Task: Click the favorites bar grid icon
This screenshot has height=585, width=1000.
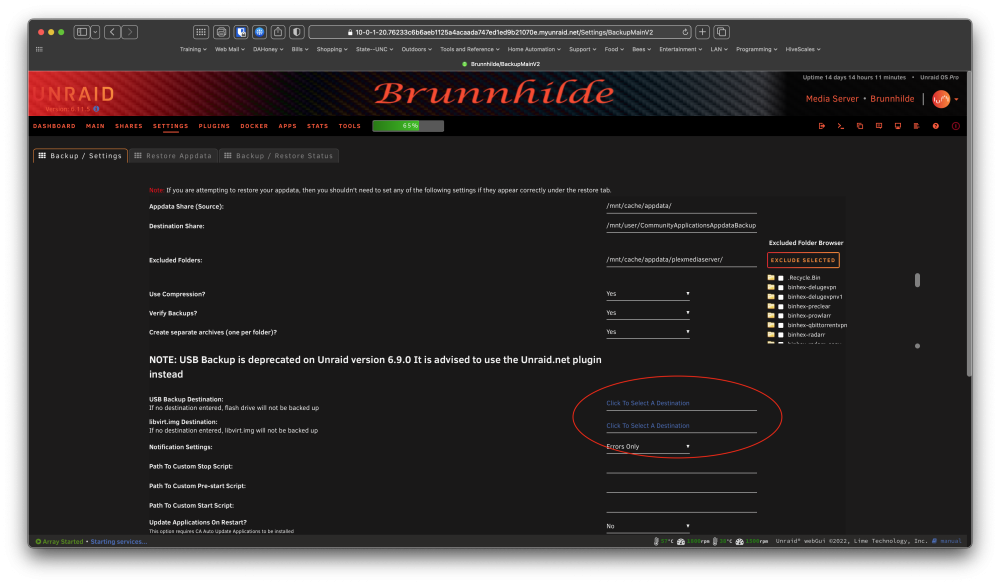Action: coord(39,49)
